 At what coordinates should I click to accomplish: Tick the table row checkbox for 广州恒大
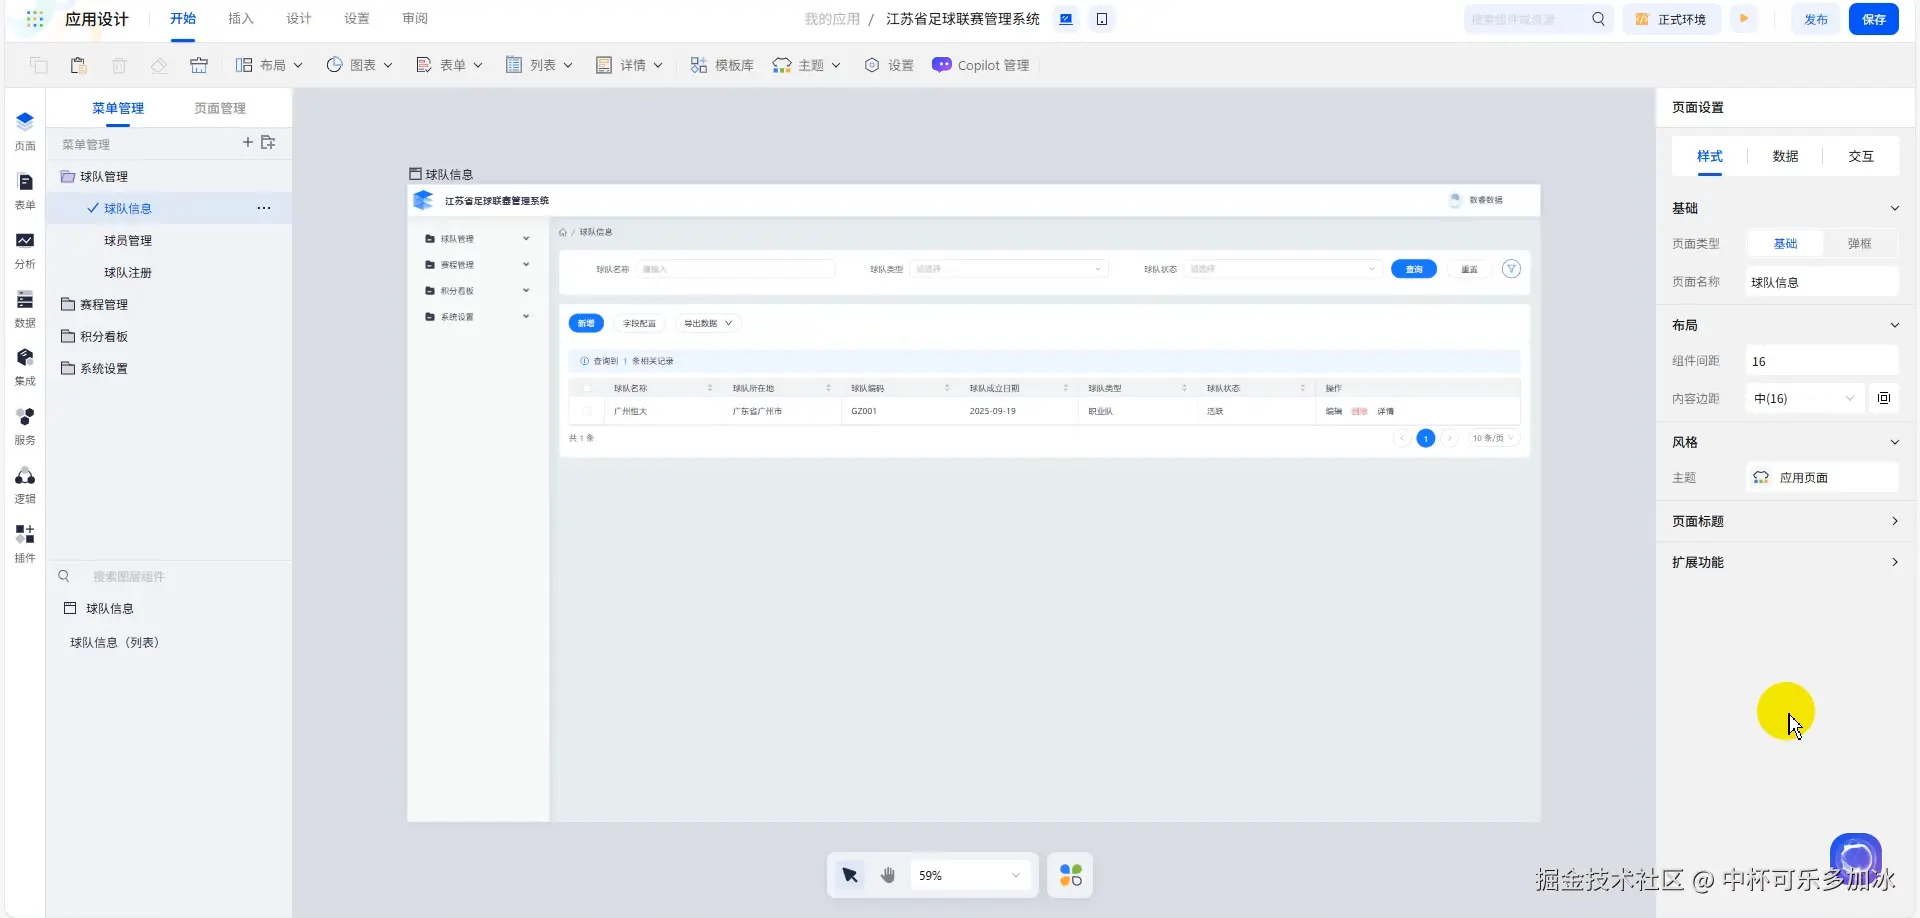pos(586,411)
